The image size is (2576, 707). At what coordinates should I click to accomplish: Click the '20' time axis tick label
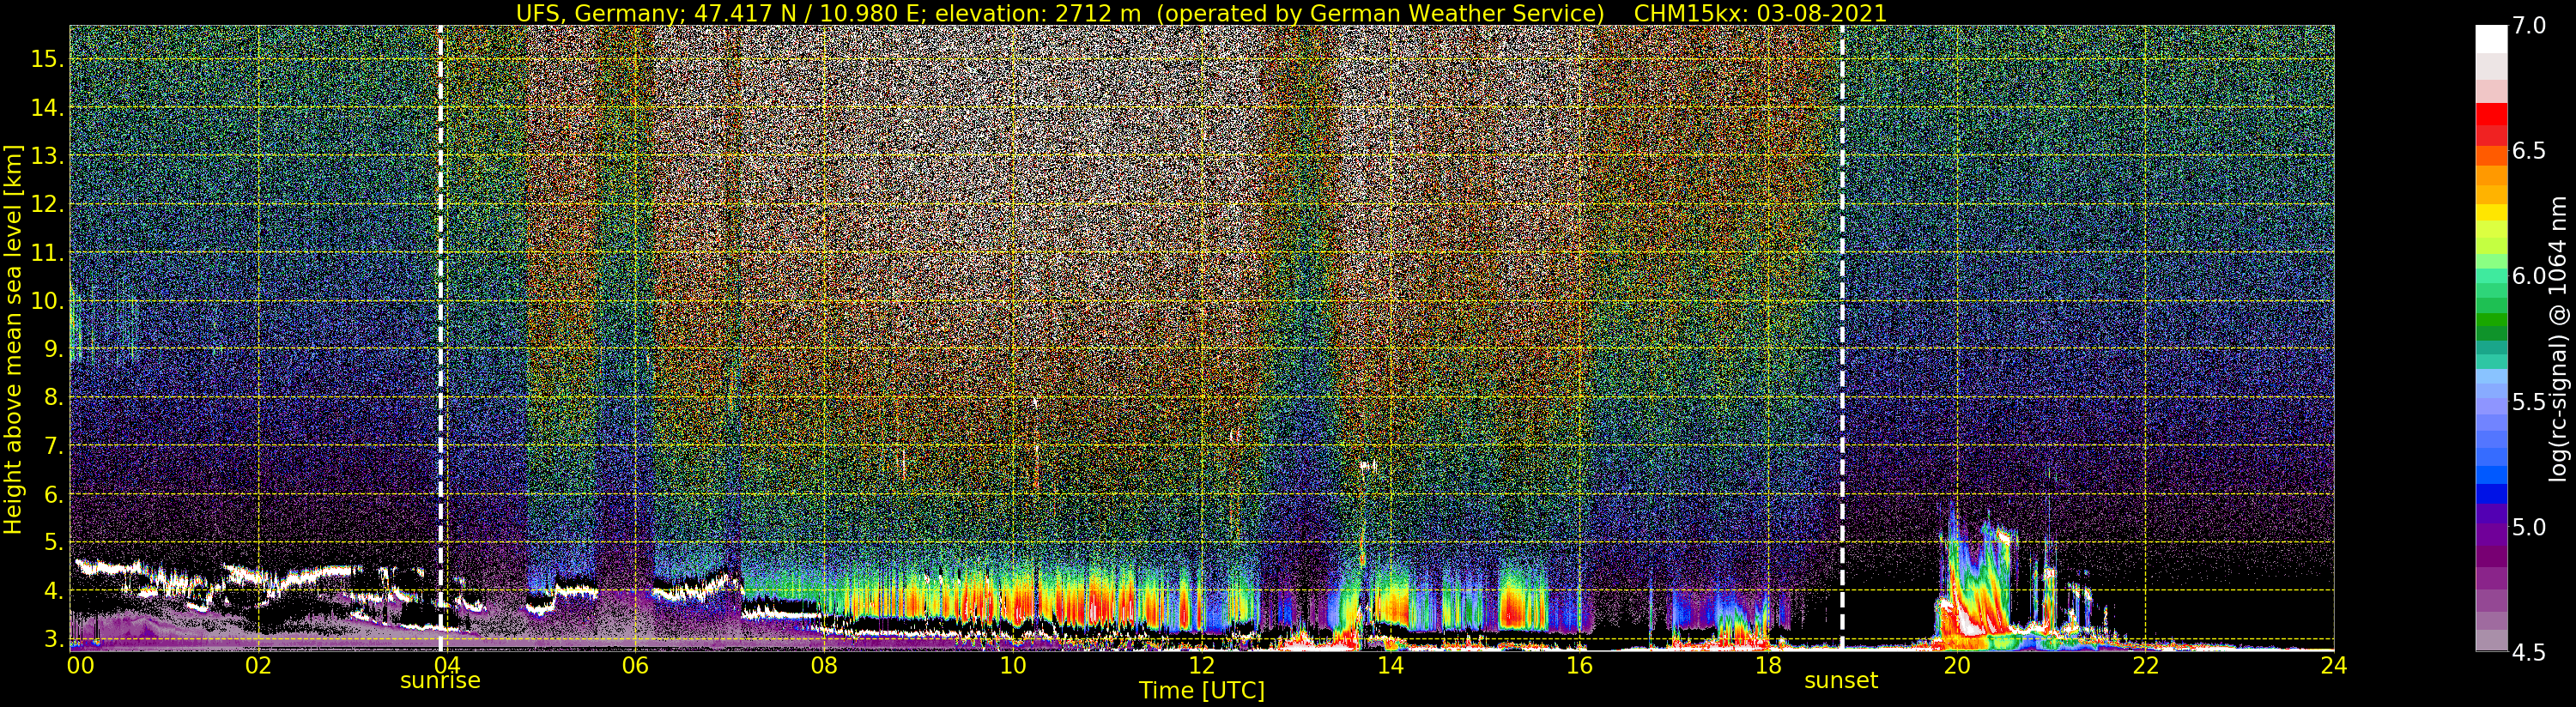click(1956, 665)
